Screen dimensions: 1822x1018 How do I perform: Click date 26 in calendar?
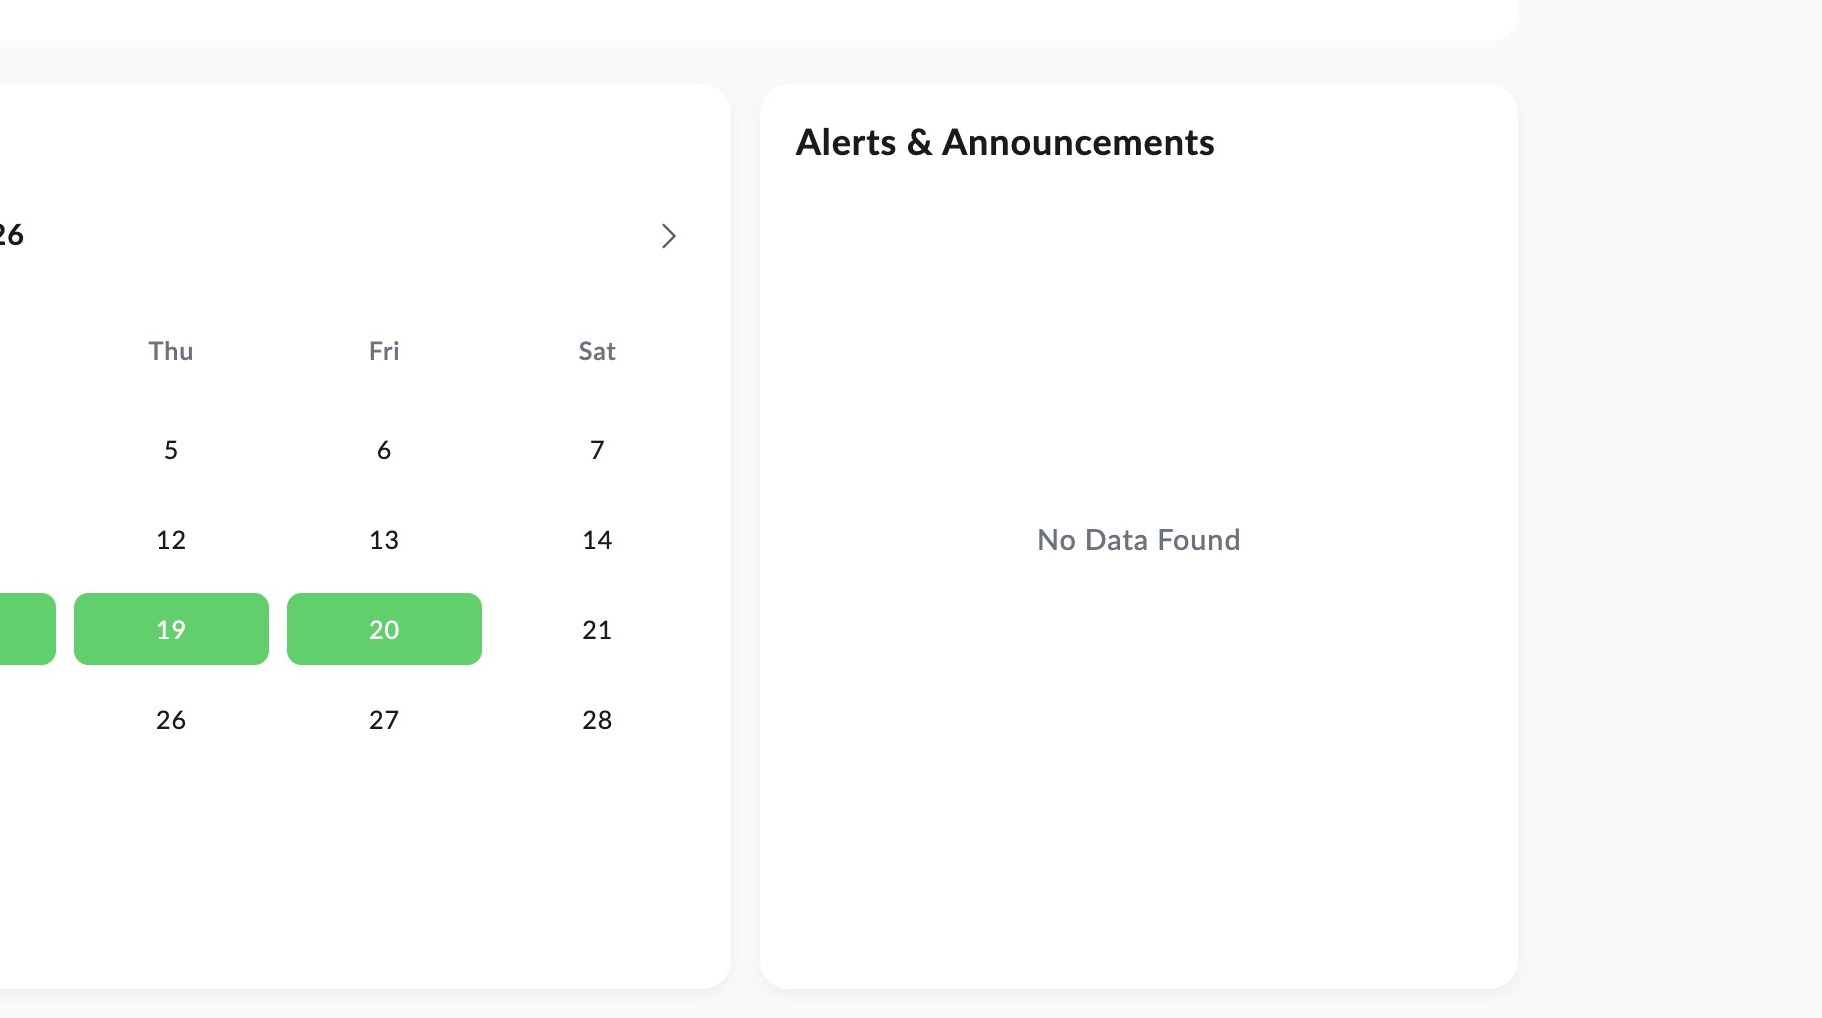pyautogui.click(x=171, y=719)
